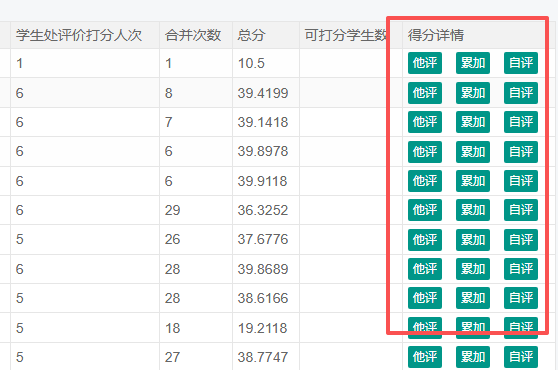558x370 pixels.
Task: Click the 合并次数 column header
Action: click(x=196, y=35)
